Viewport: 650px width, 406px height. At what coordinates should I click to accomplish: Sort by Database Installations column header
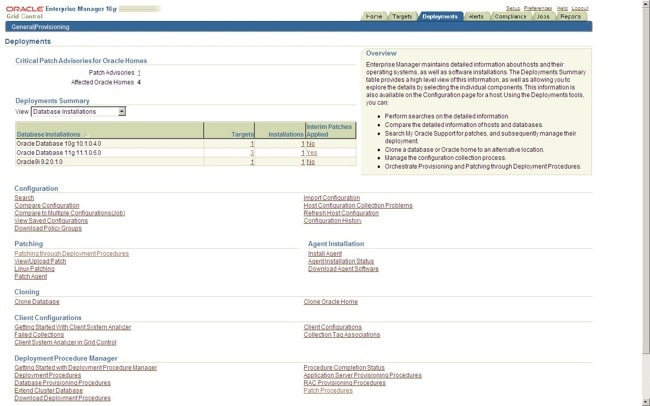click(49, 134)
